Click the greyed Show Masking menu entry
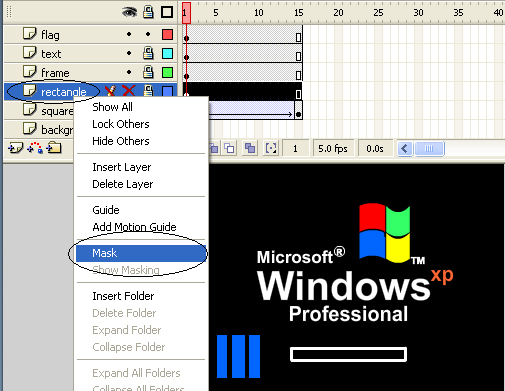 click(x=126, y=270)
